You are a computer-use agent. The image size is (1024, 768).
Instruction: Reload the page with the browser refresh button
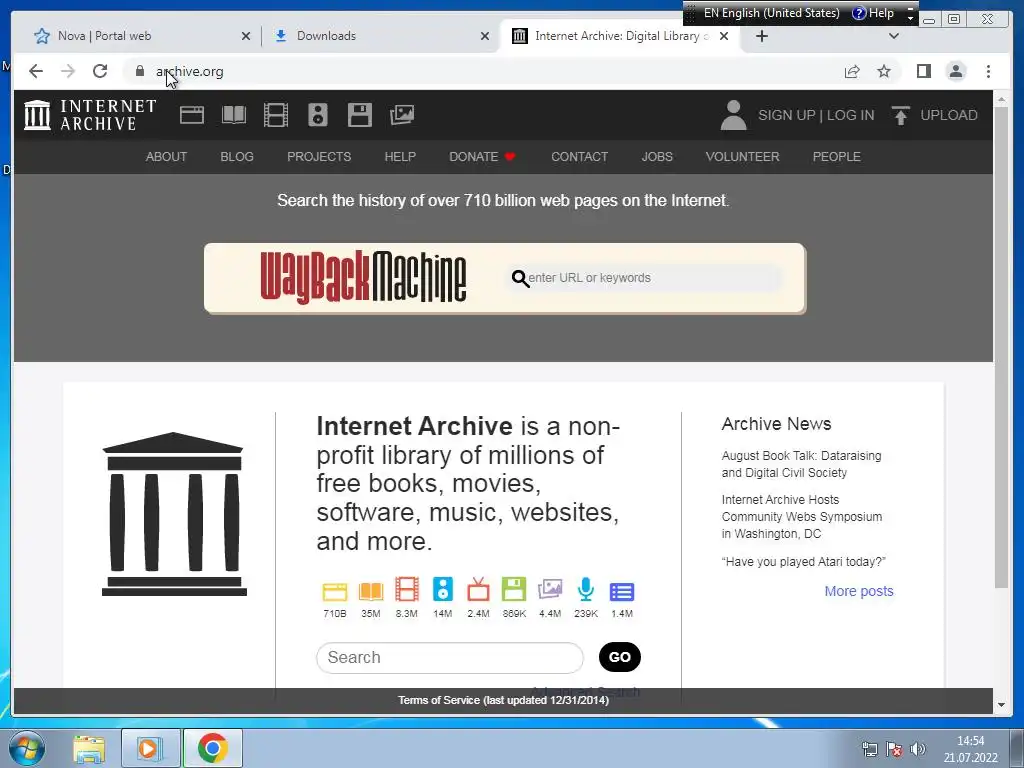point(100,71)
